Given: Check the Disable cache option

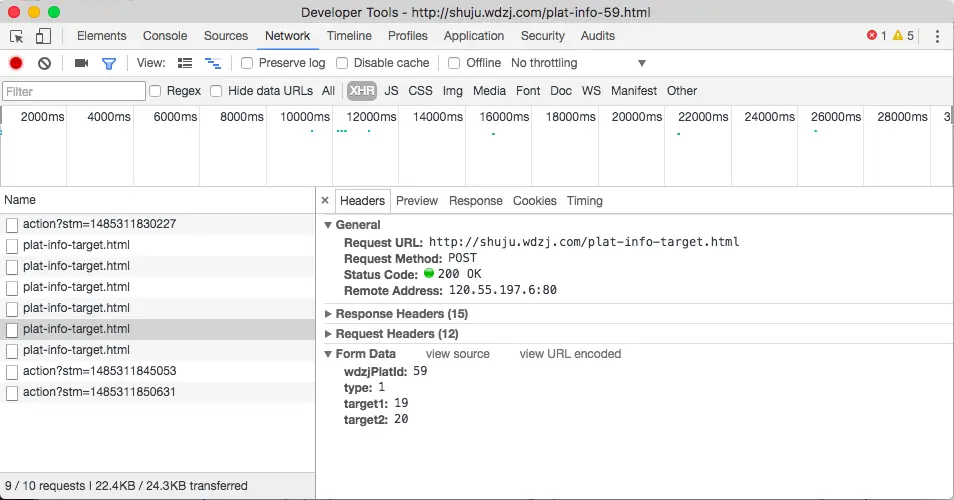Looking at the screenshot, I should (x=342, y=63).
